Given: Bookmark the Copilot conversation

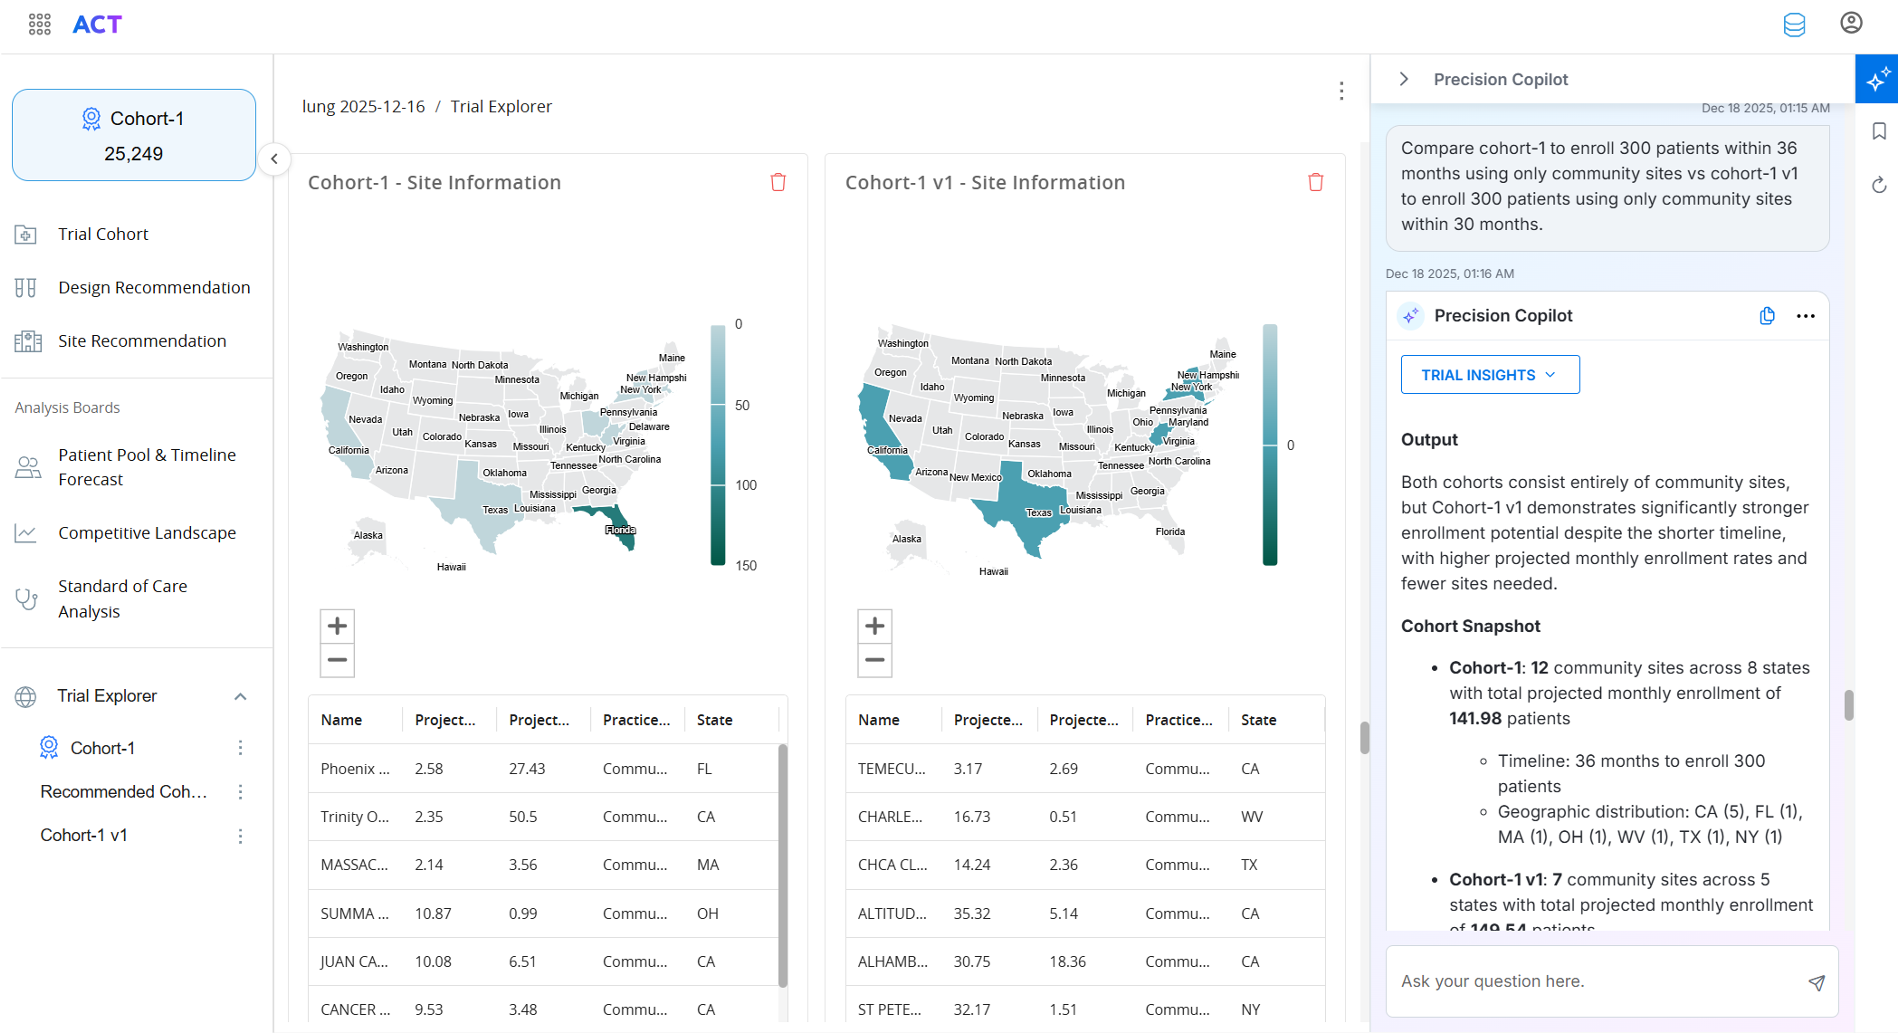Looking at the screenshot, I should click(x=1879, y=131).
